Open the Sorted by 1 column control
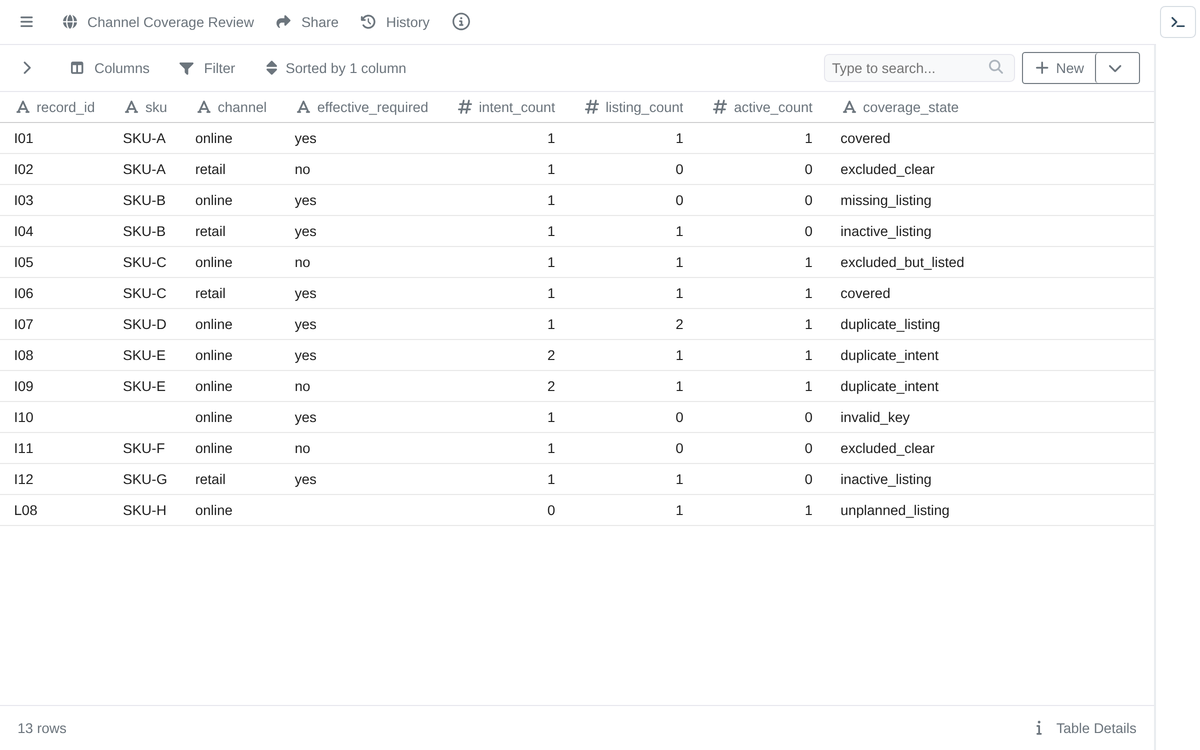 [335, 68]
